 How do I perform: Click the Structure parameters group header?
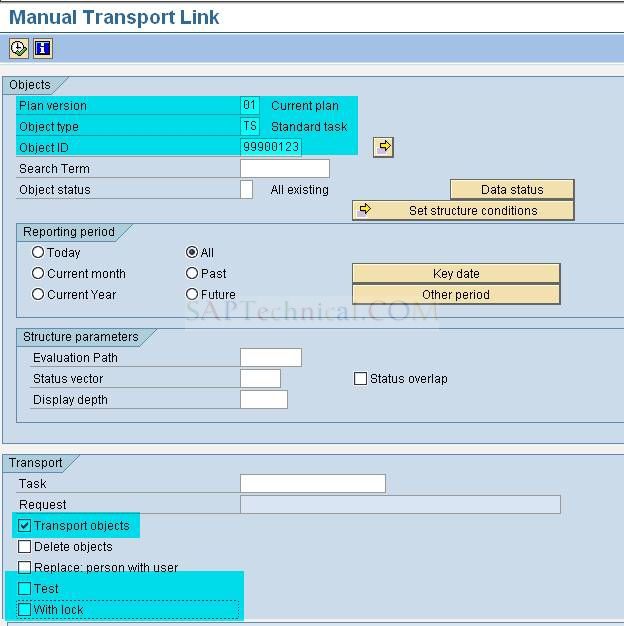(81, 337)
